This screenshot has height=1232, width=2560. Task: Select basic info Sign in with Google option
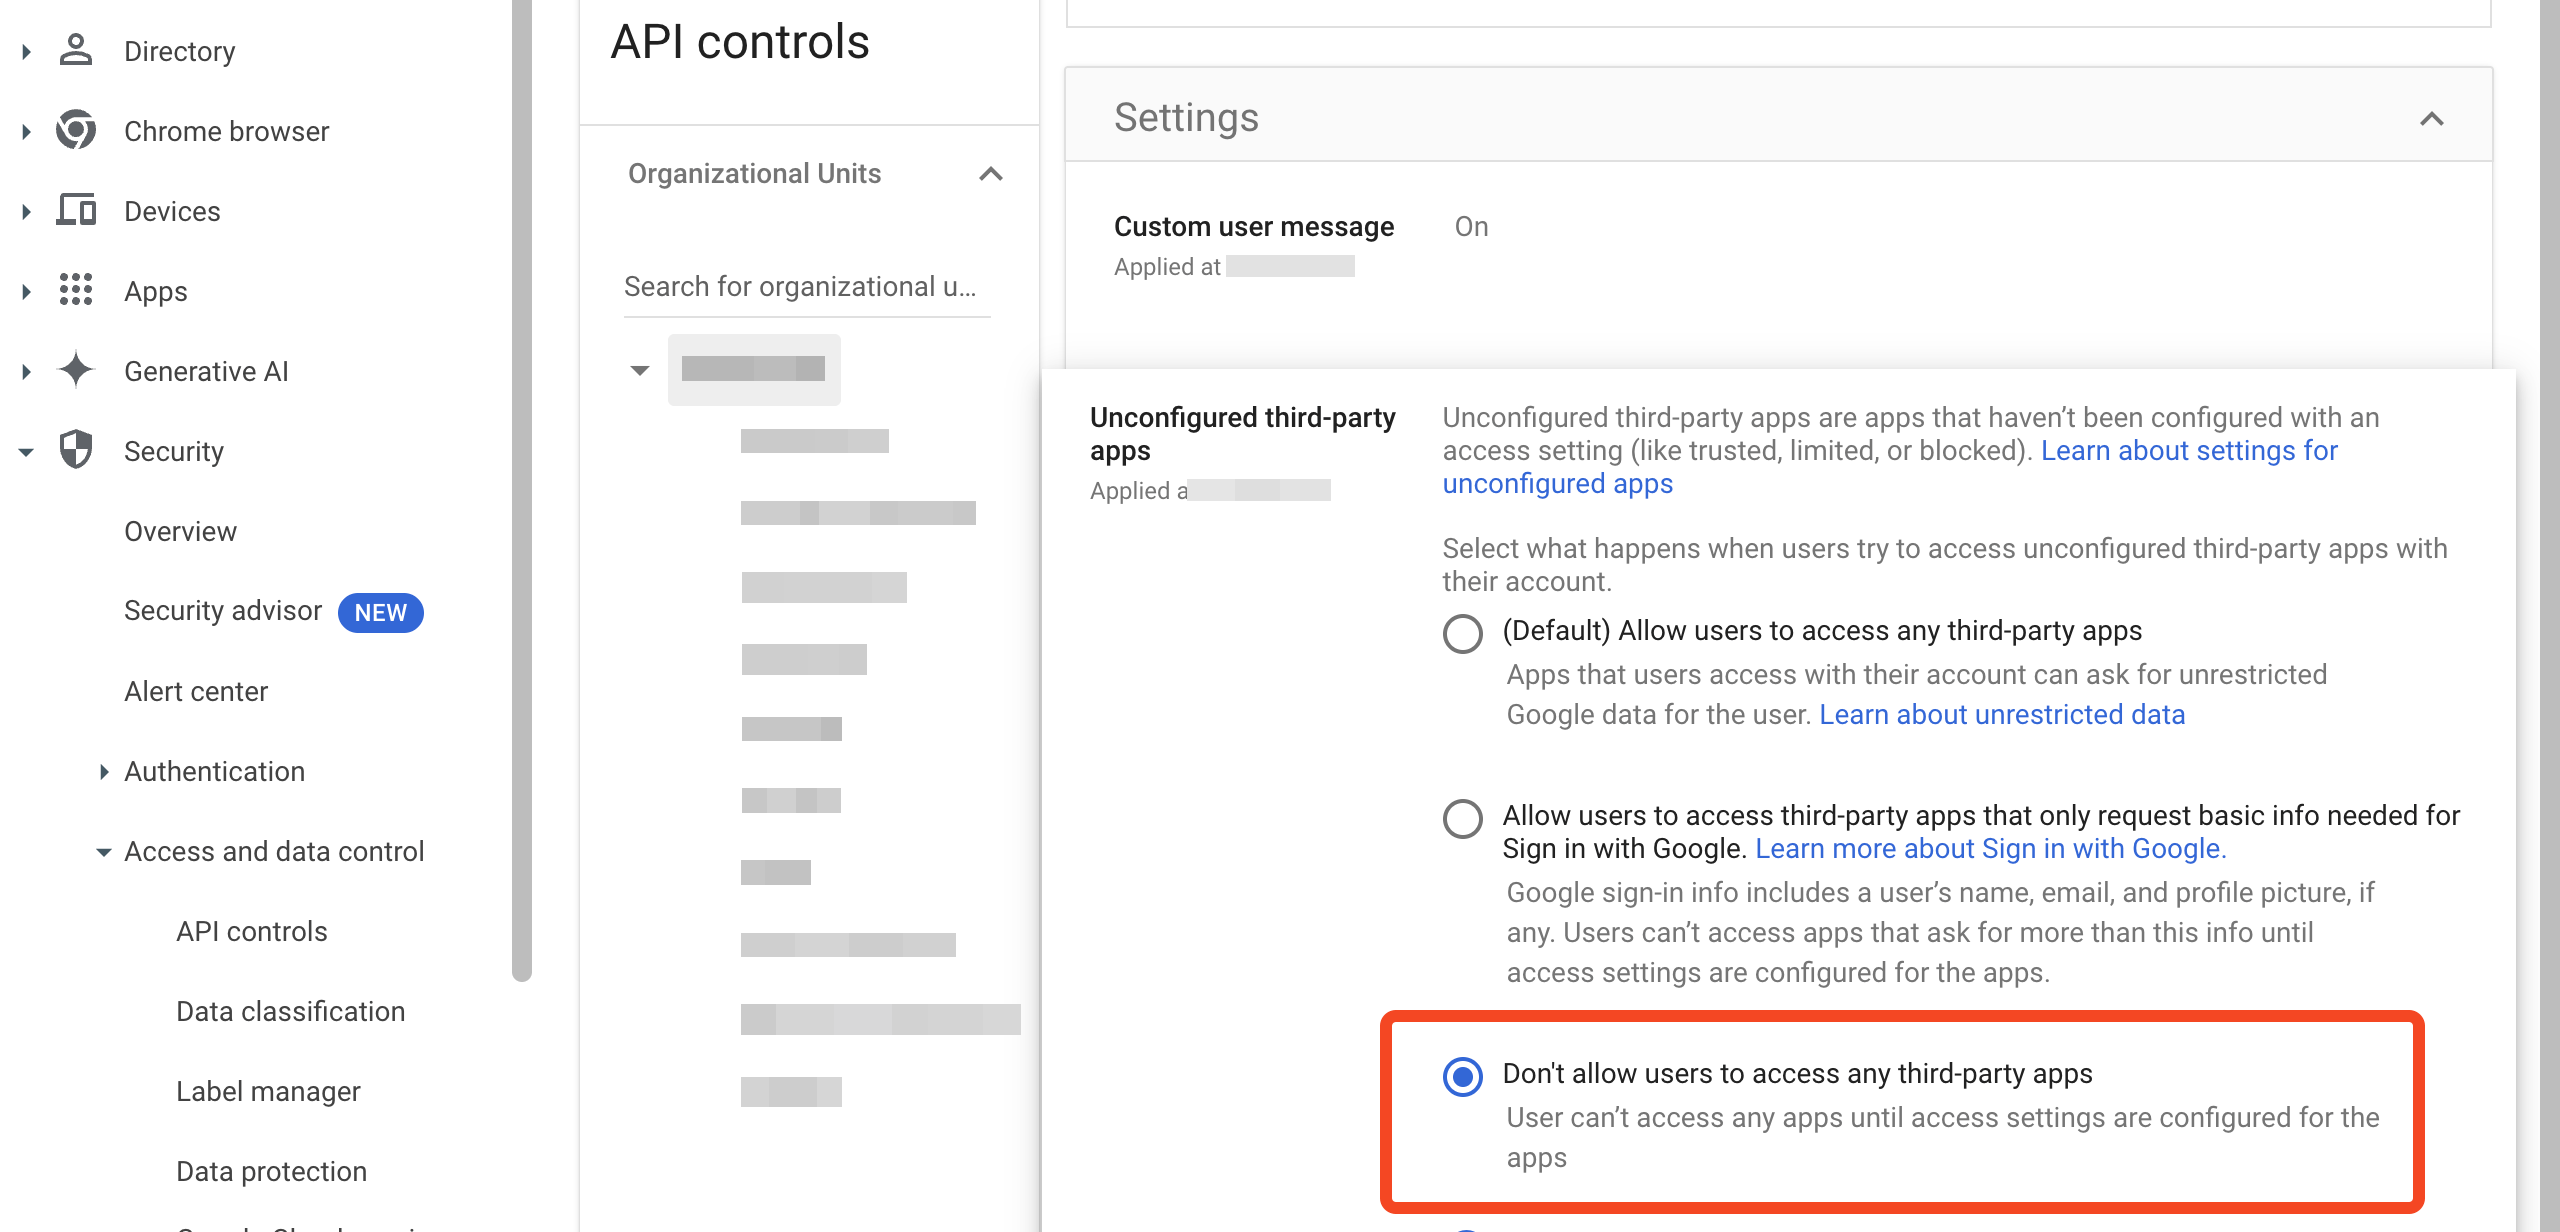(1462, 818)
